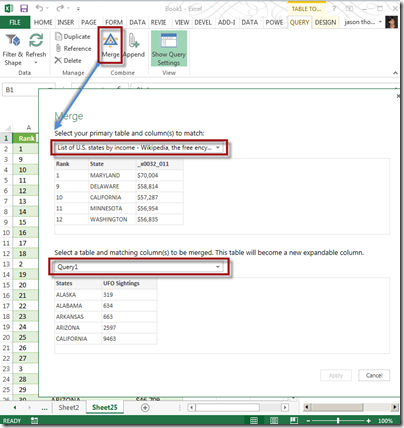Click the zoom out minus button
The image size is (404, 428).
[x=308, y=421]
